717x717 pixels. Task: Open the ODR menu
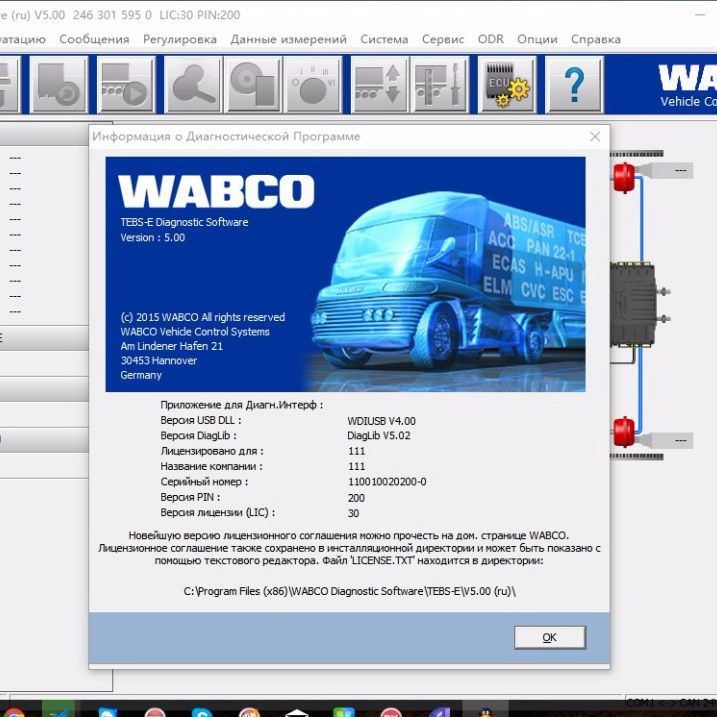[491, 39]
